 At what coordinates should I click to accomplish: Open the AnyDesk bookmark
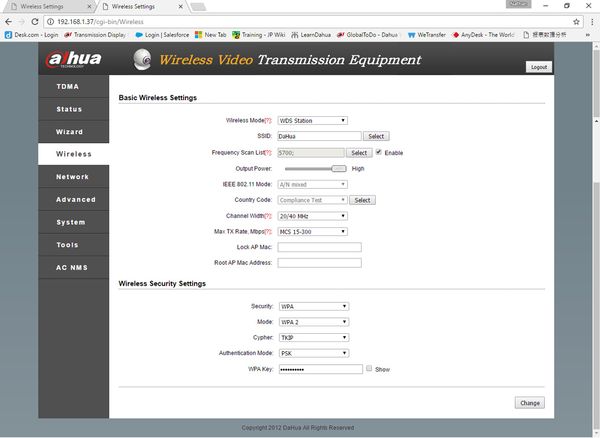tap(484, 35)
